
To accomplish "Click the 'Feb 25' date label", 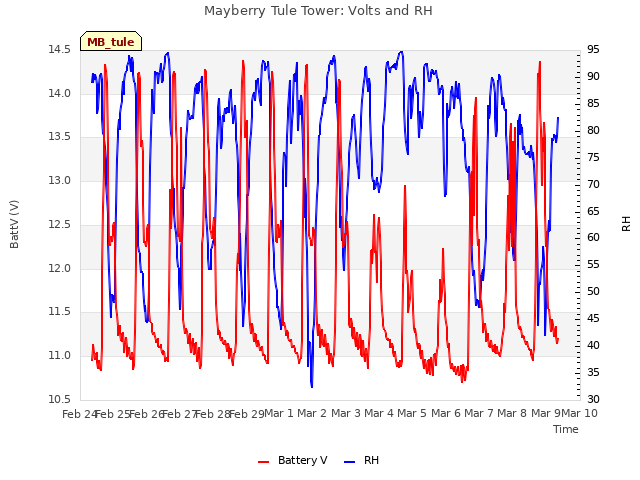I will click(113, 414).
